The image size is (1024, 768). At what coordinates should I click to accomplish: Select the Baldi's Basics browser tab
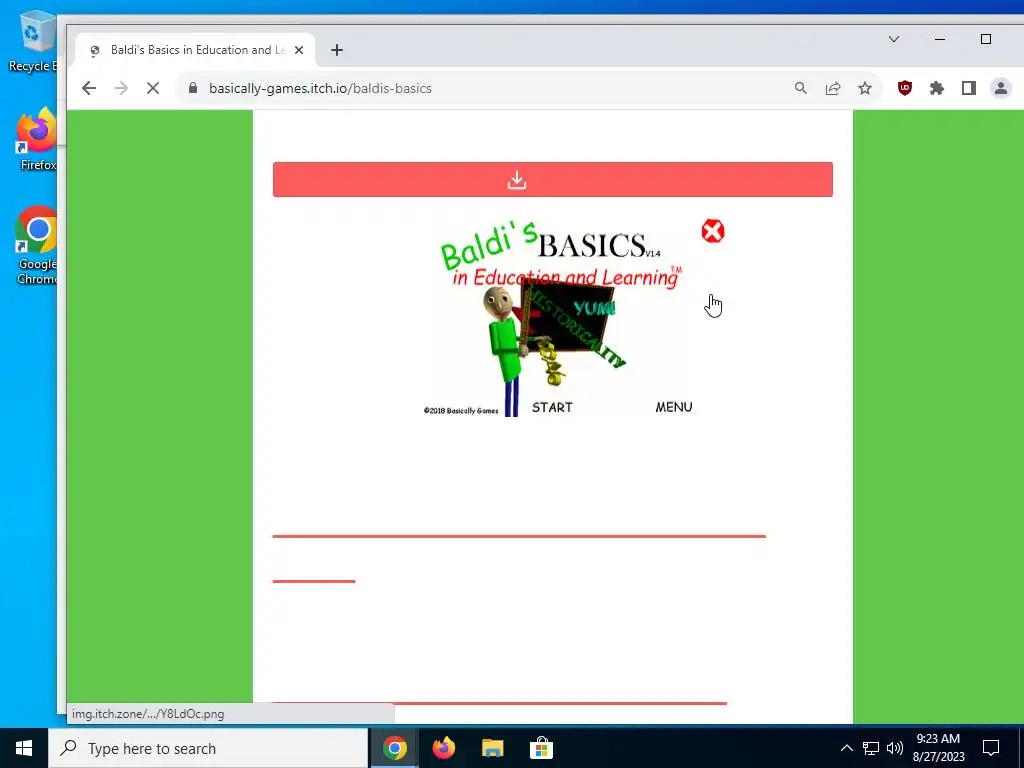195,50
